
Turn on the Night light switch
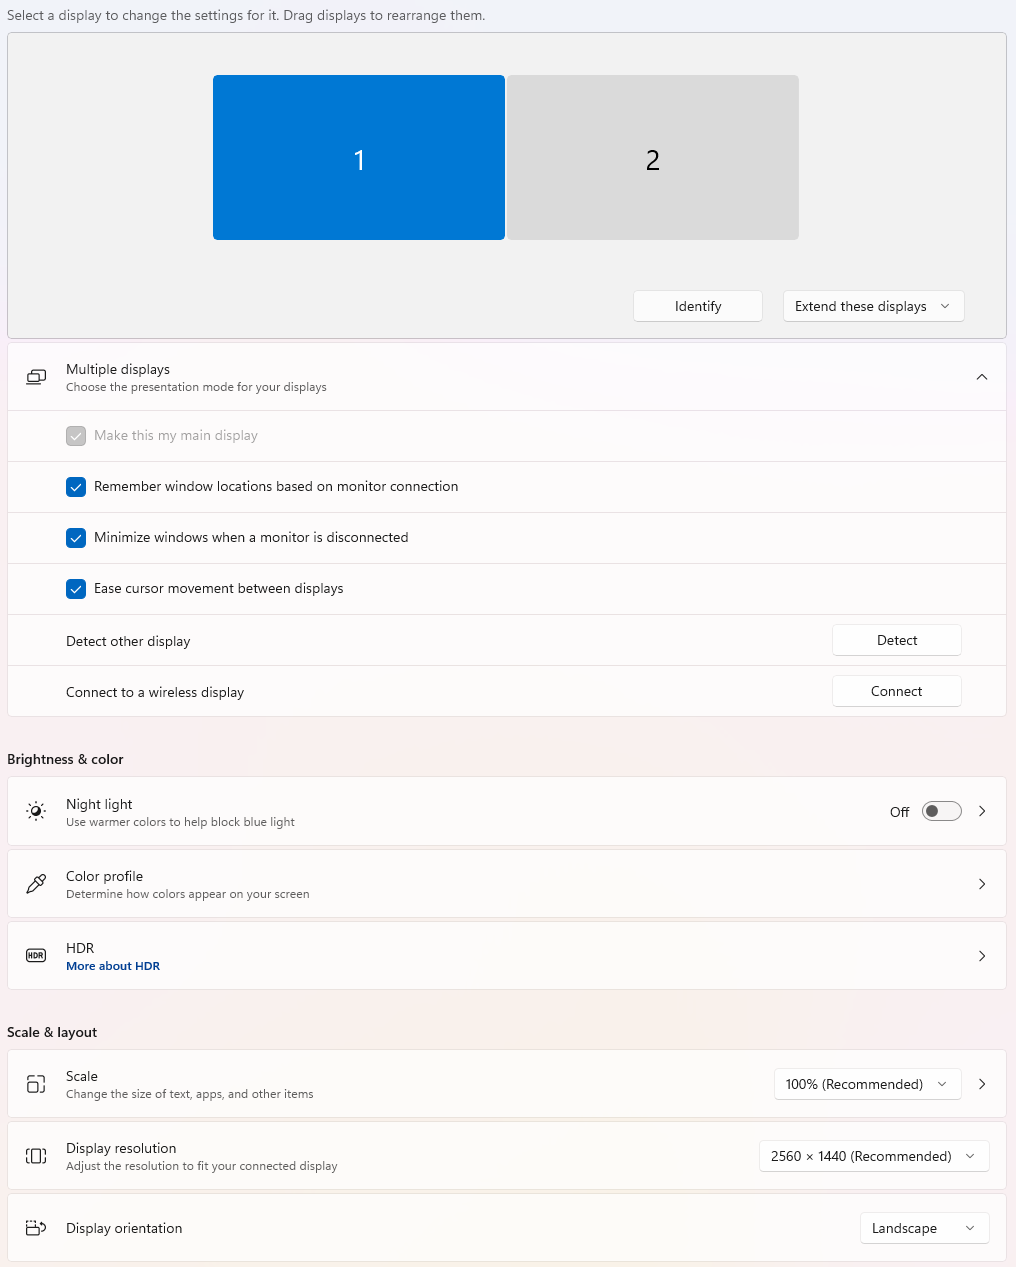[941, 811]
